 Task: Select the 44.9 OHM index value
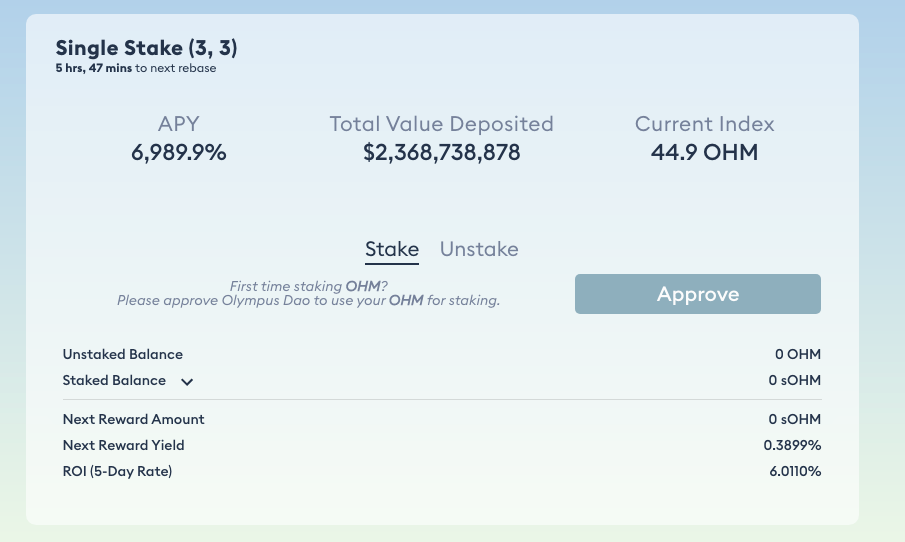coord(705,153)
